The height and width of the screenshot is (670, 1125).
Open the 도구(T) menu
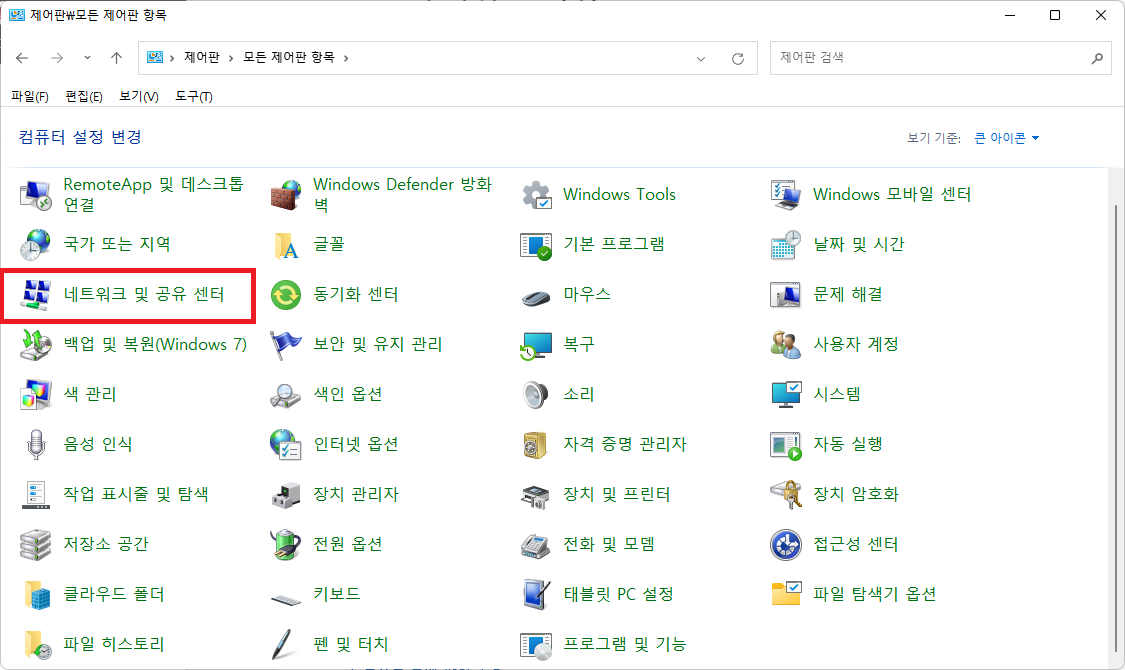(194, 96)
